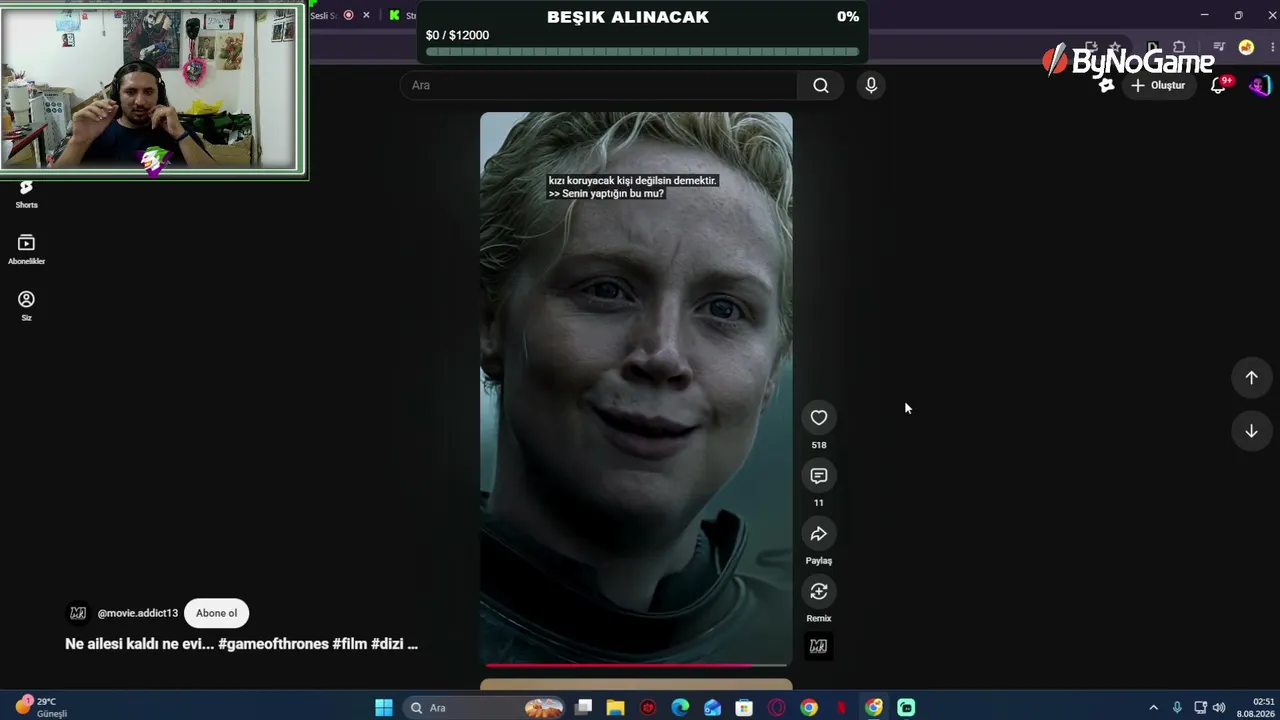
Task: Launch Microsoft Edge from the taskbar
Action: click(680, 708)
